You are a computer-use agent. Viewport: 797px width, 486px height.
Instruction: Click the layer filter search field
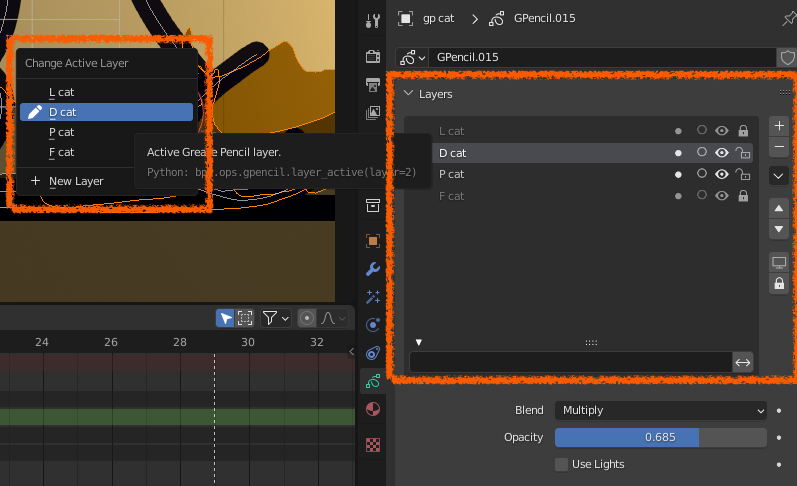(x=570, y=362)
